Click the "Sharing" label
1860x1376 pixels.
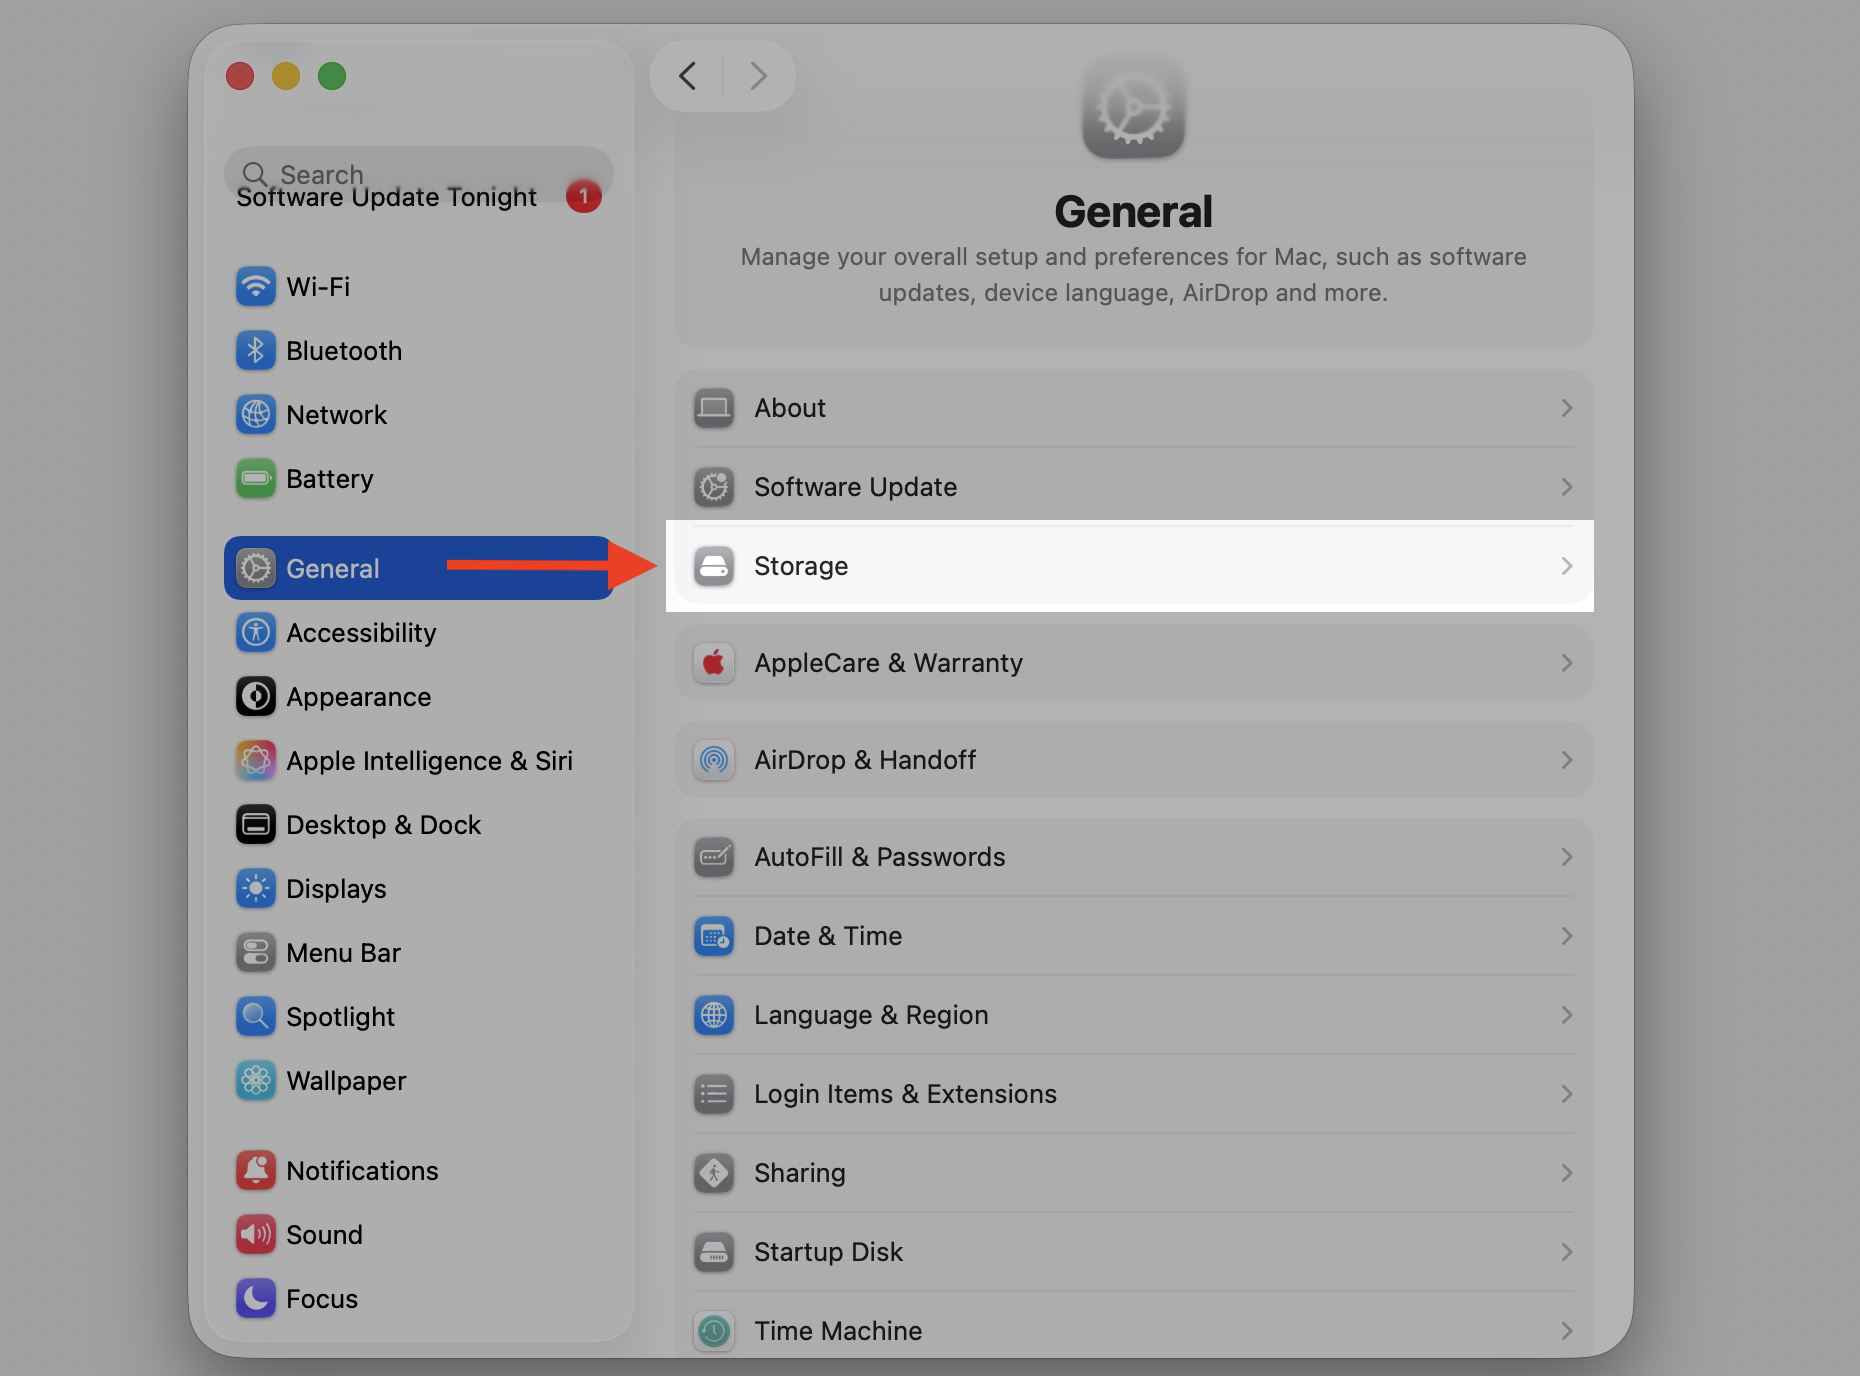[x=800, y=1173]
